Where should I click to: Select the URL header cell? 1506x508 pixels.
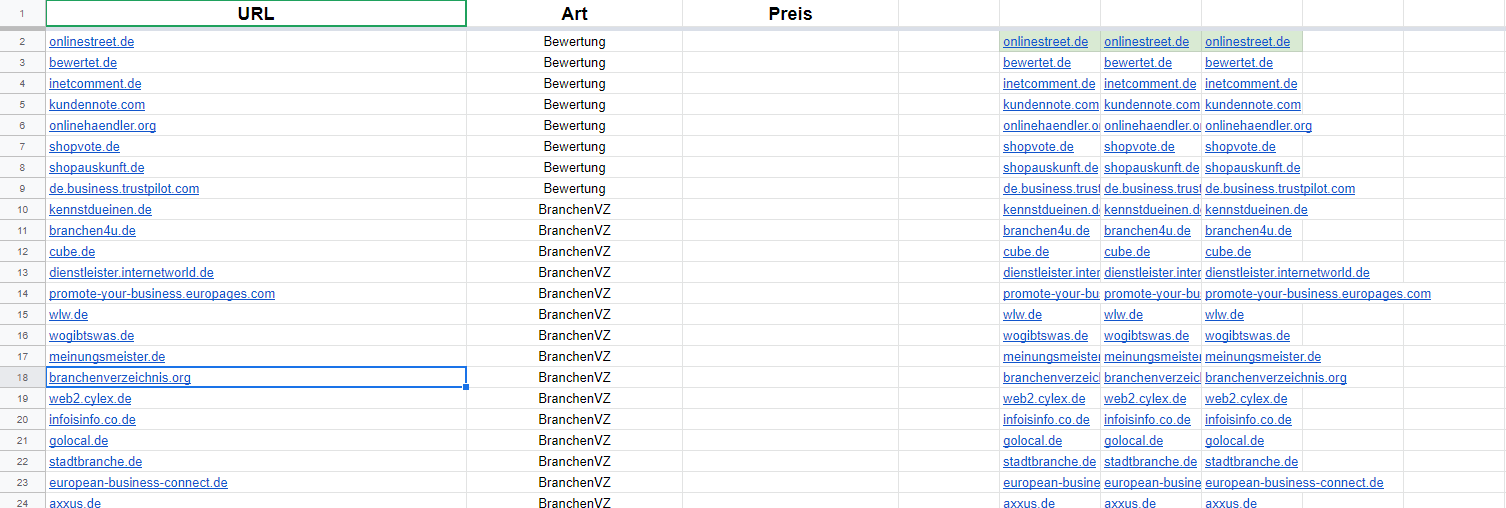coord(256,14)
